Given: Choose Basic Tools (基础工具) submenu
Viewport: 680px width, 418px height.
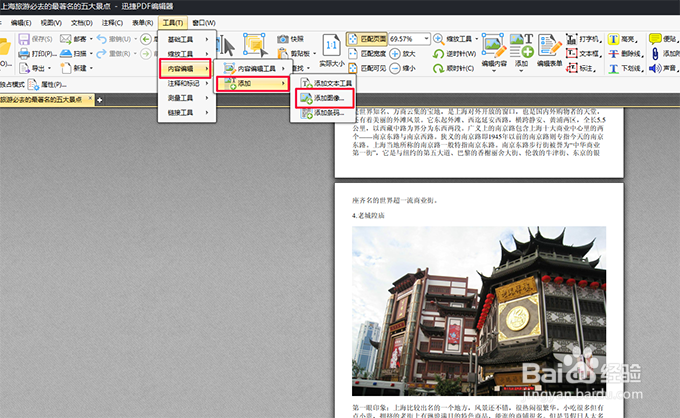Looking at the screenshot, I should 187,39.
